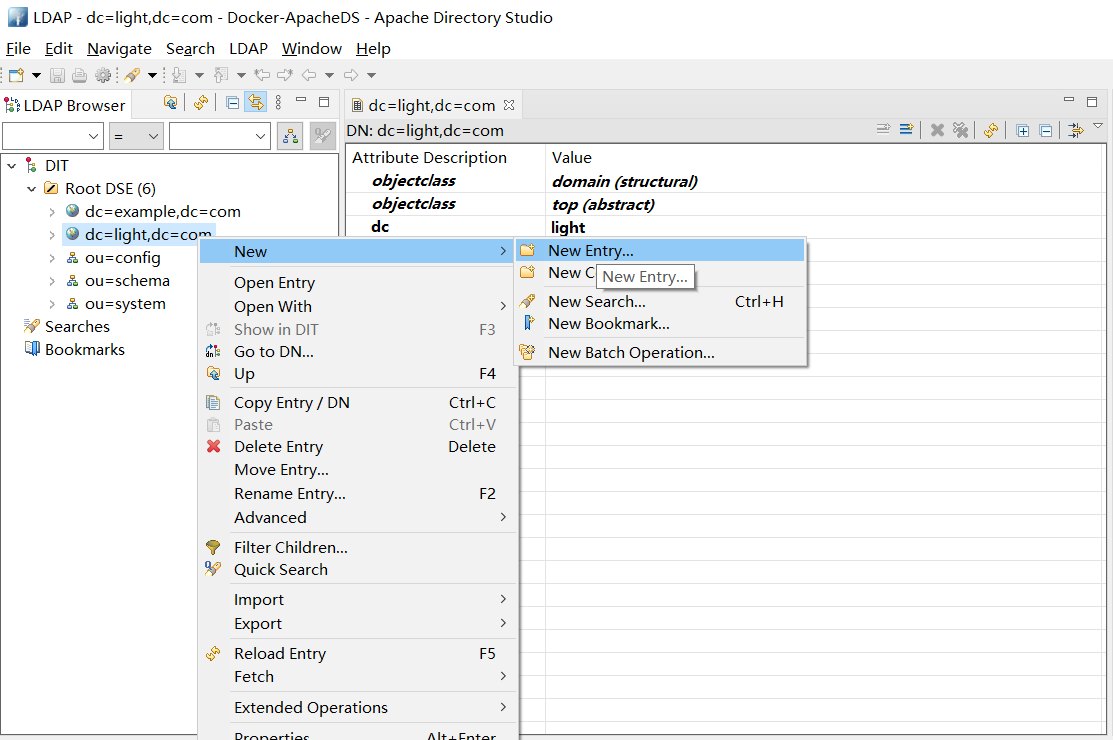Expand the ou=schema tree node
The height and width of the screenshot is (740, 1113).
[52, 281]
